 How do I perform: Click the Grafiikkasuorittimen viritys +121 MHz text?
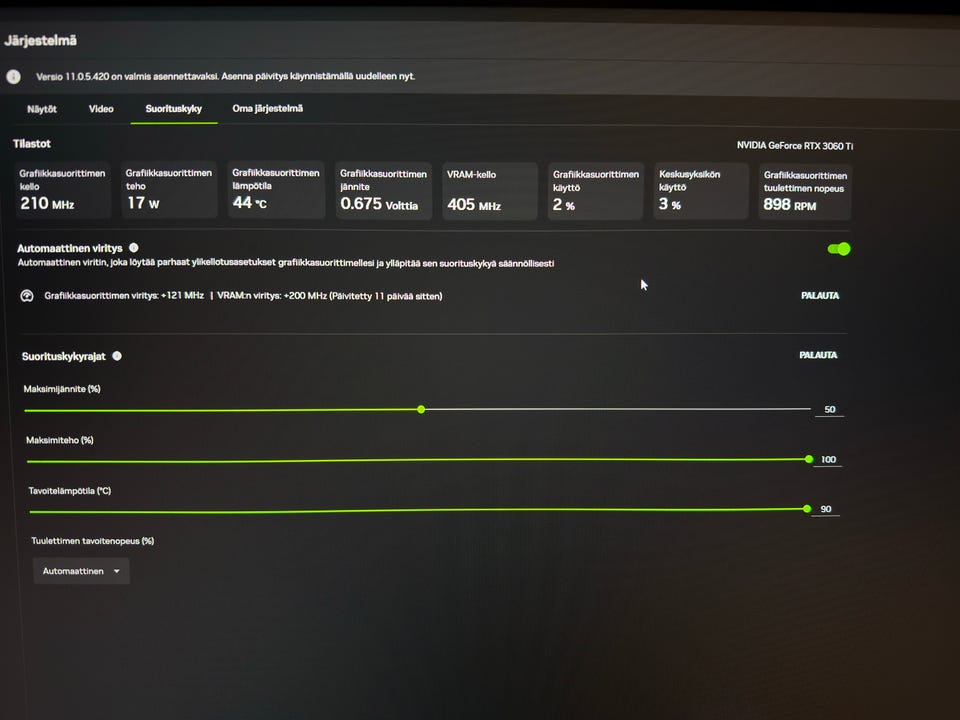coord(124,296)
